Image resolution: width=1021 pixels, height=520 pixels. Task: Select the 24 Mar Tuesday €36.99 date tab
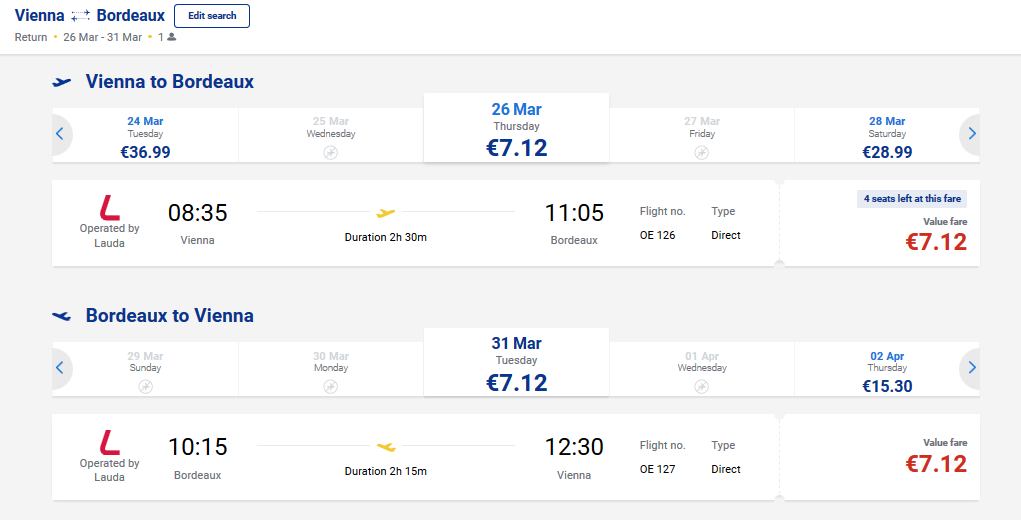point(145,135)
